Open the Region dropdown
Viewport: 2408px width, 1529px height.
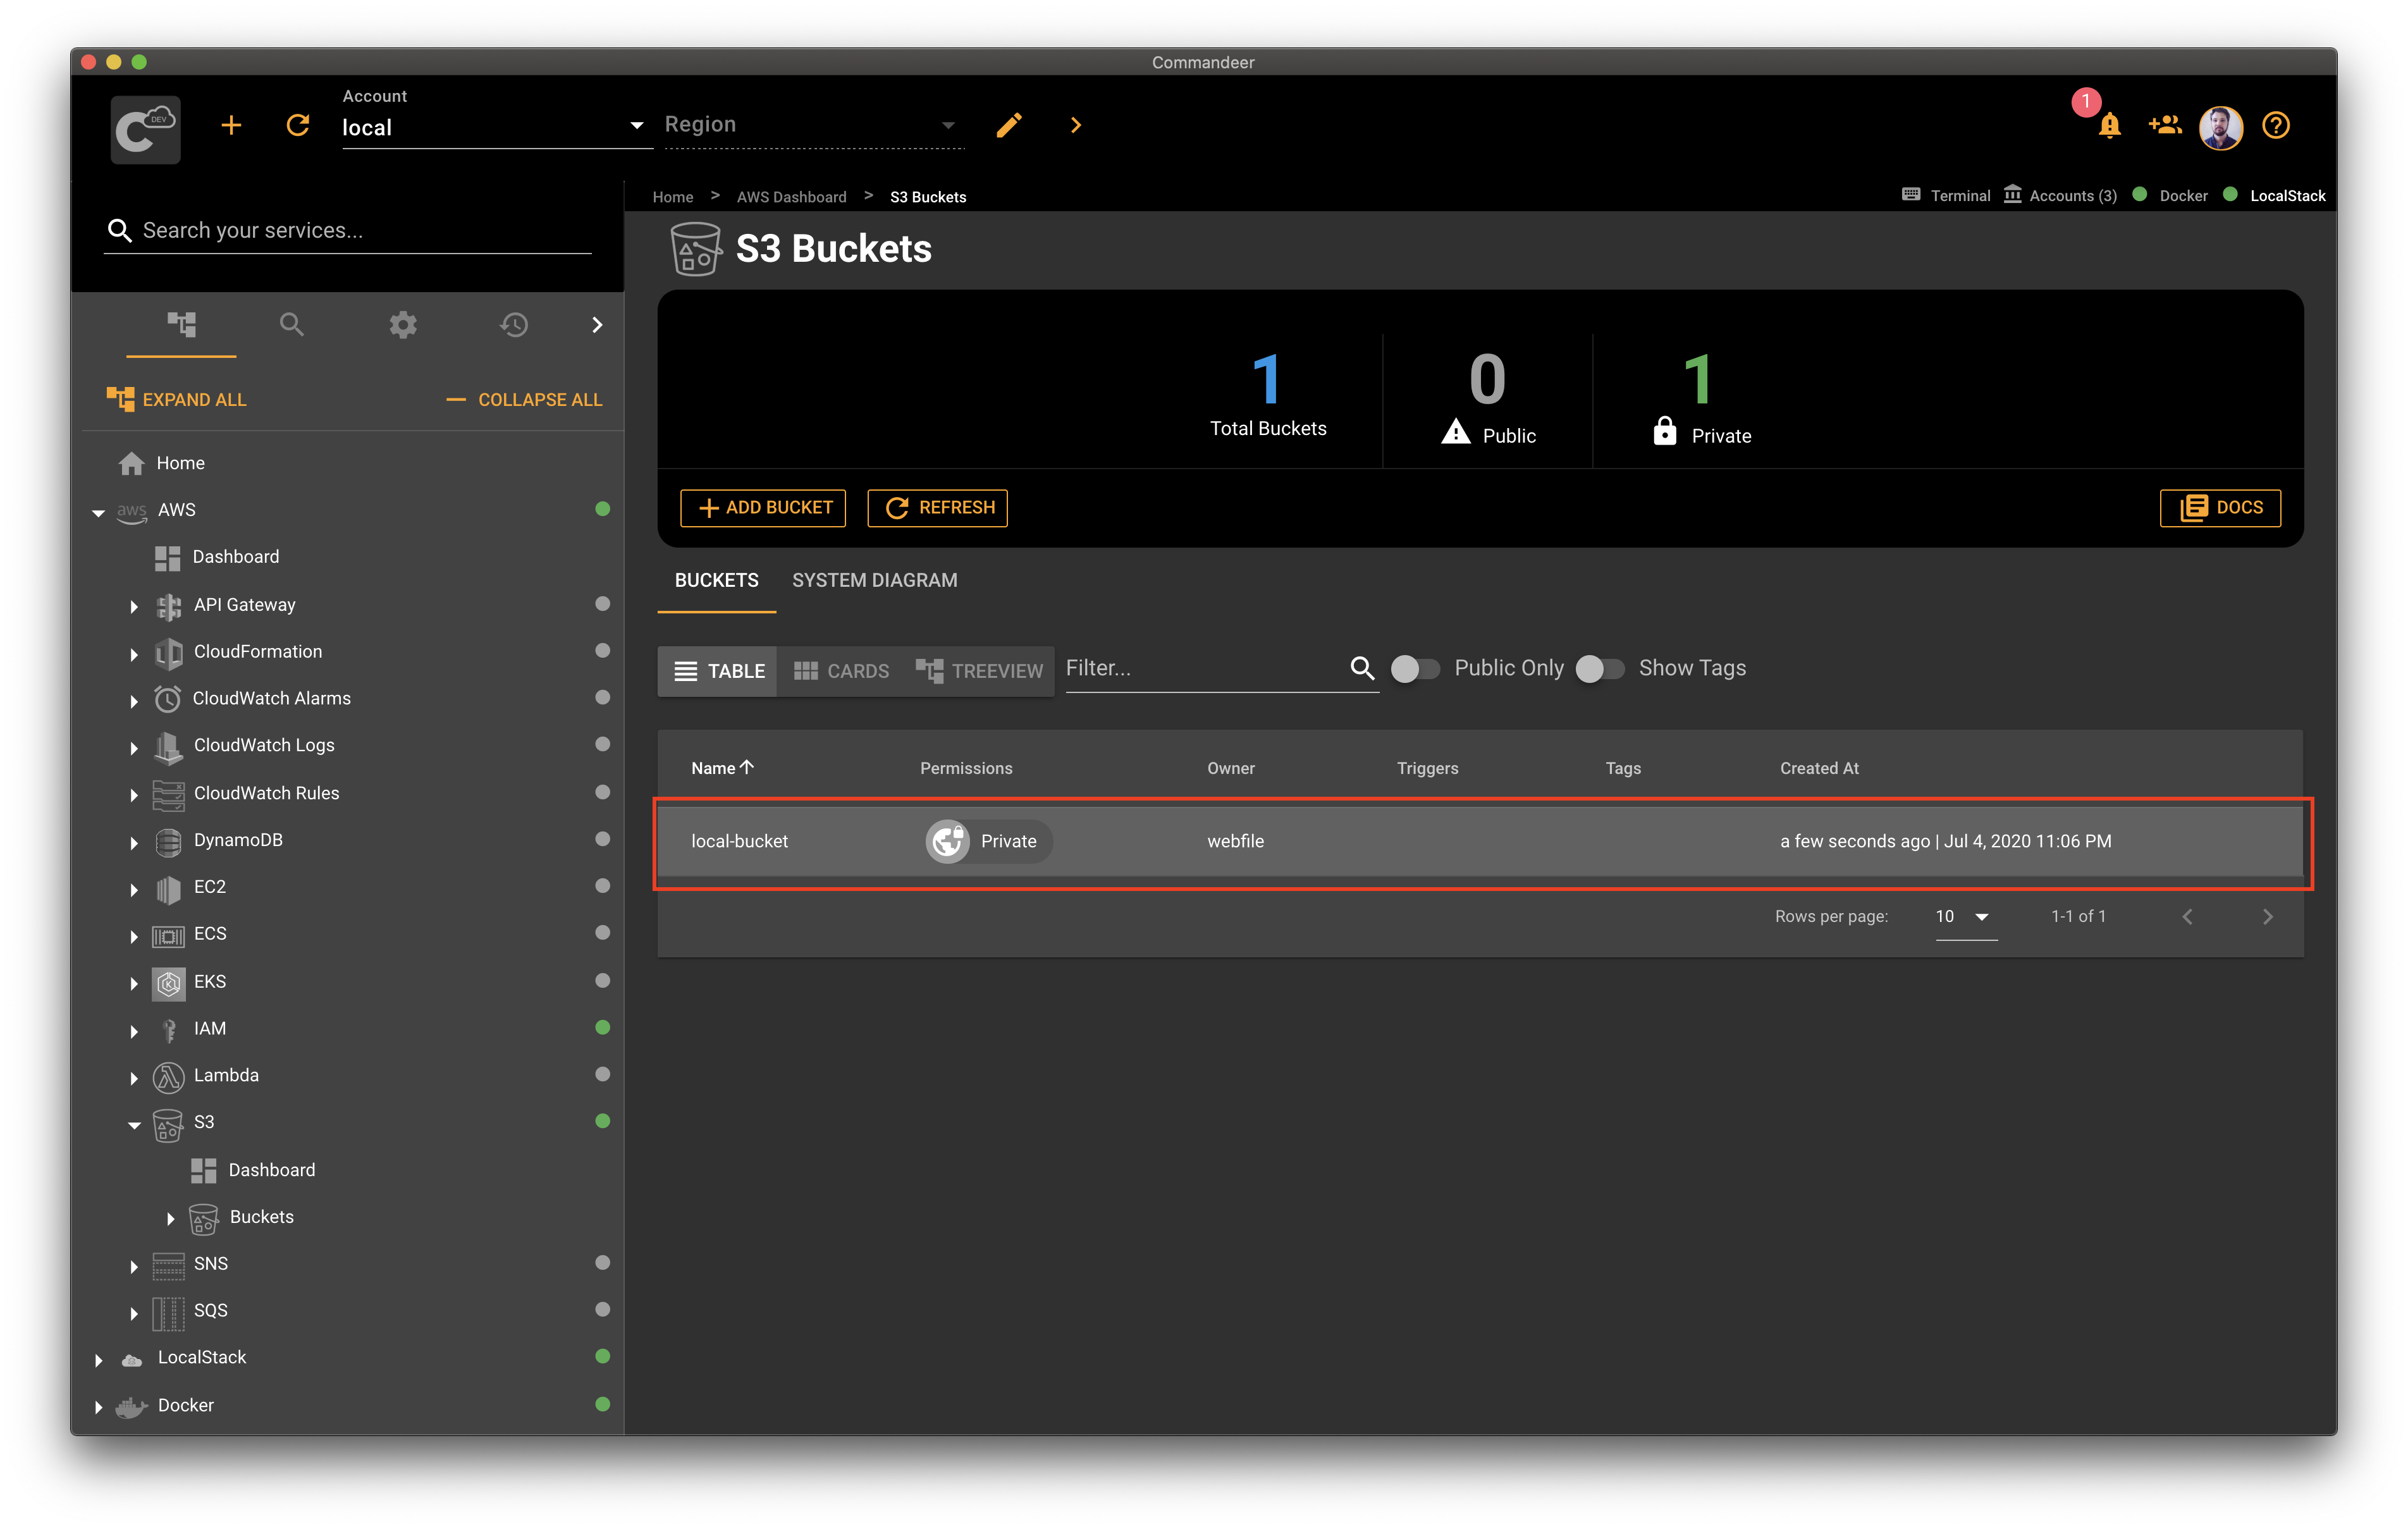pyautogui.click(x=813, y=125)
